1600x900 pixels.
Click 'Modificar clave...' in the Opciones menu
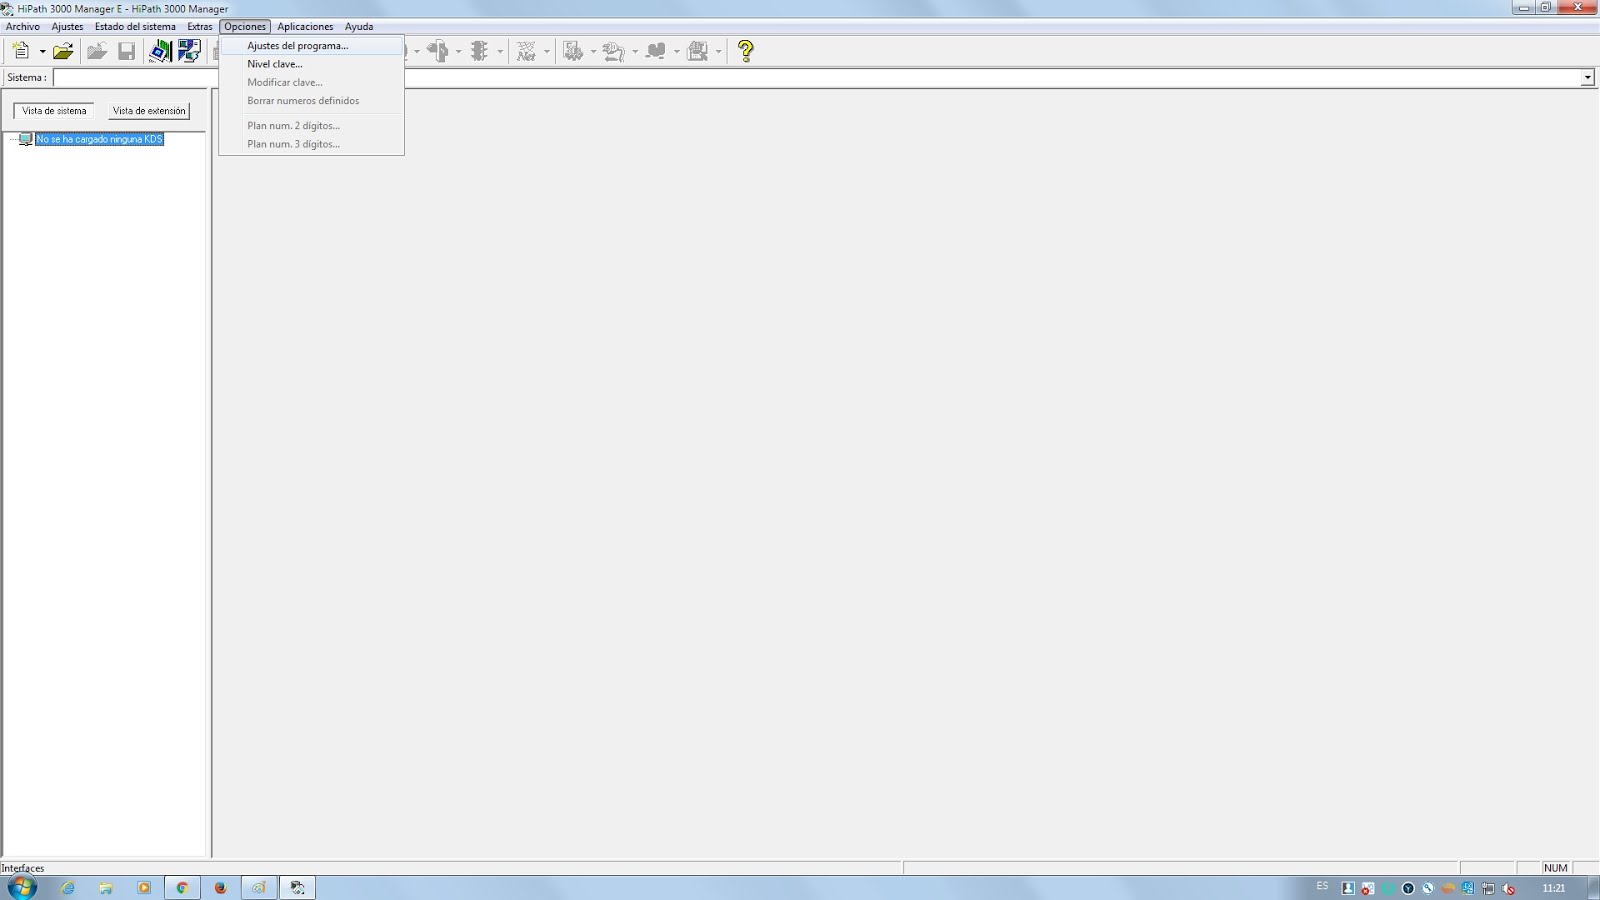311,82
